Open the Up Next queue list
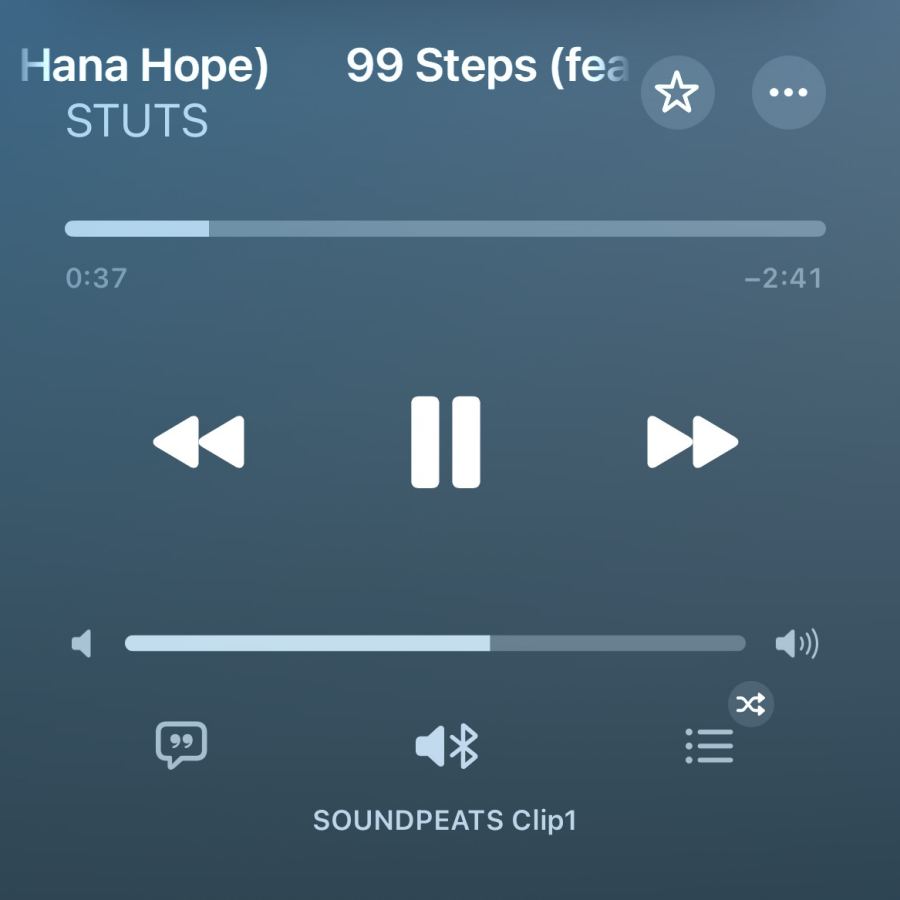Viewport: 900px width, 900px height. [x=709, y=746]
